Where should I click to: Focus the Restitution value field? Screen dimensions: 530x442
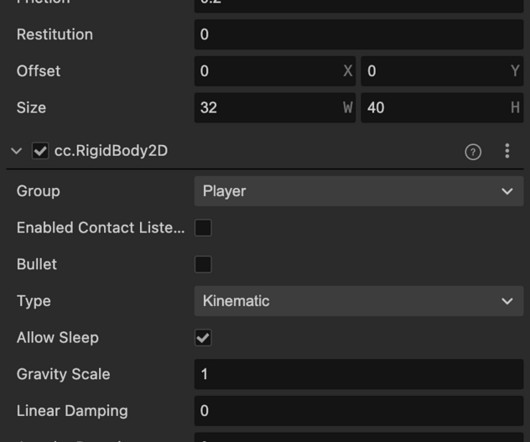click(359, 34)
